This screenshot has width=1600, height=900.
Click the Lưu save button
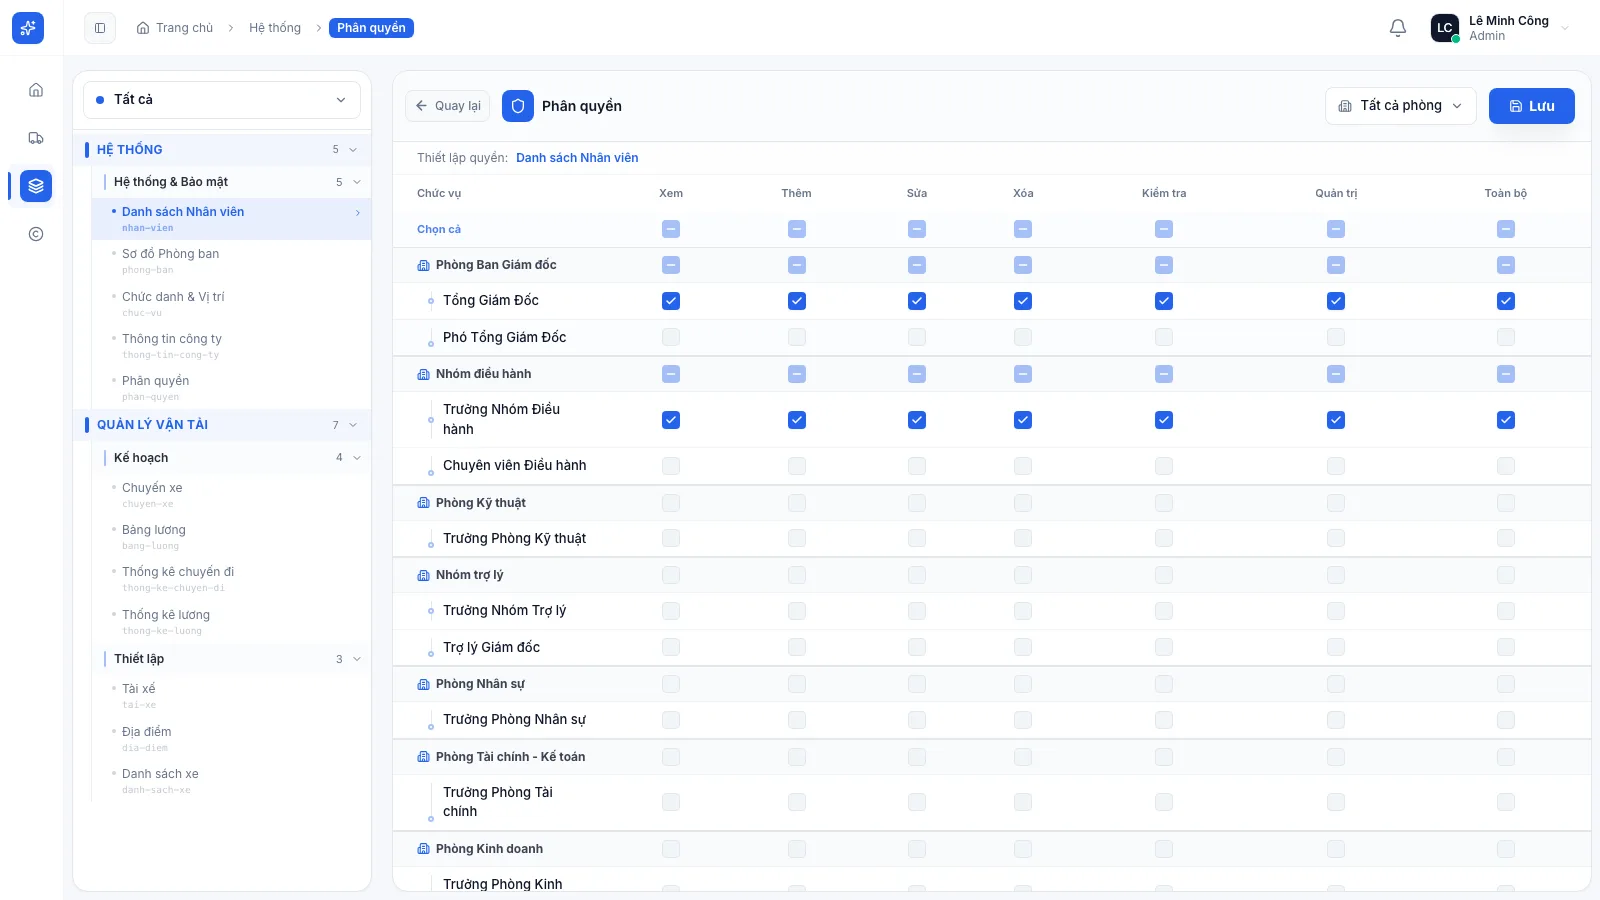pyautogui.click(x=1532, y=106)
